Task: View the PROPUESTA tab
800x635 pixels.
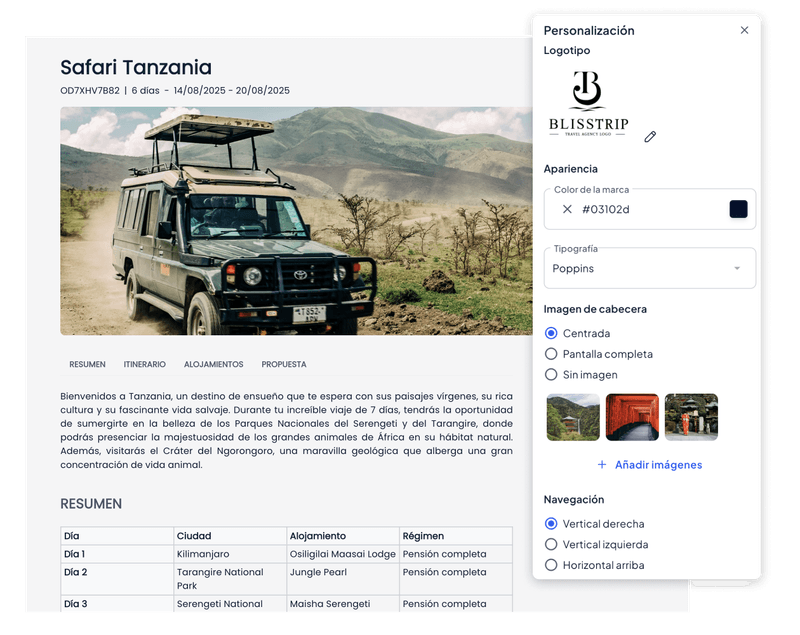Action: (285, 364)
